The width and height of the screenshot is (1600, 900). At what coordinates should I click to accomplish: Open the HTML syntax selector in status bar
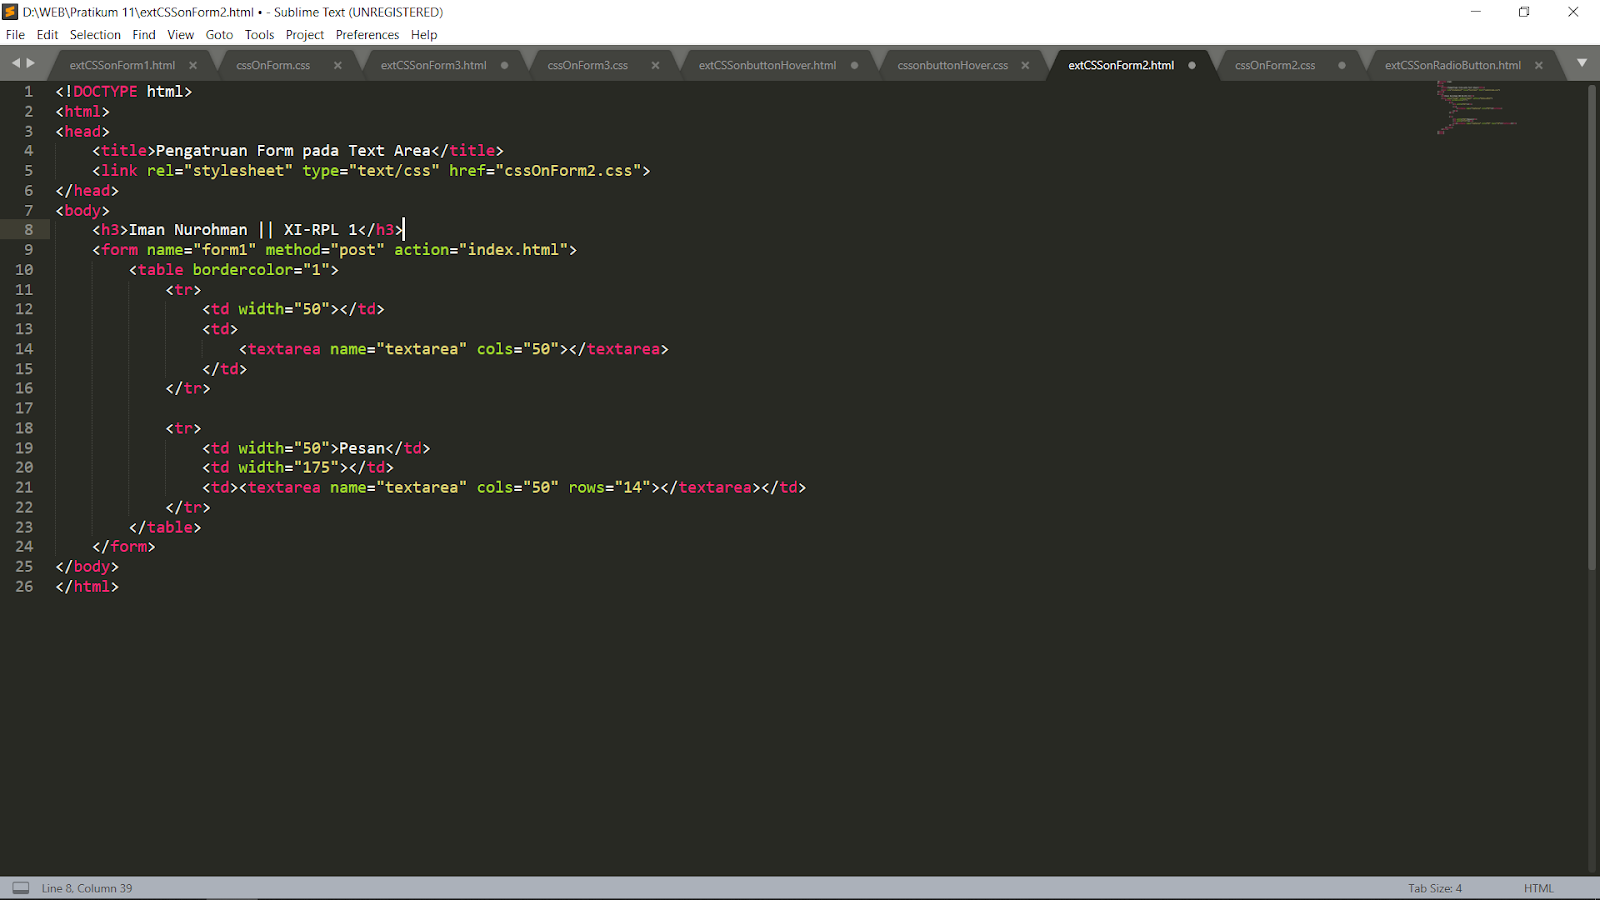[x=1537, y=887]
